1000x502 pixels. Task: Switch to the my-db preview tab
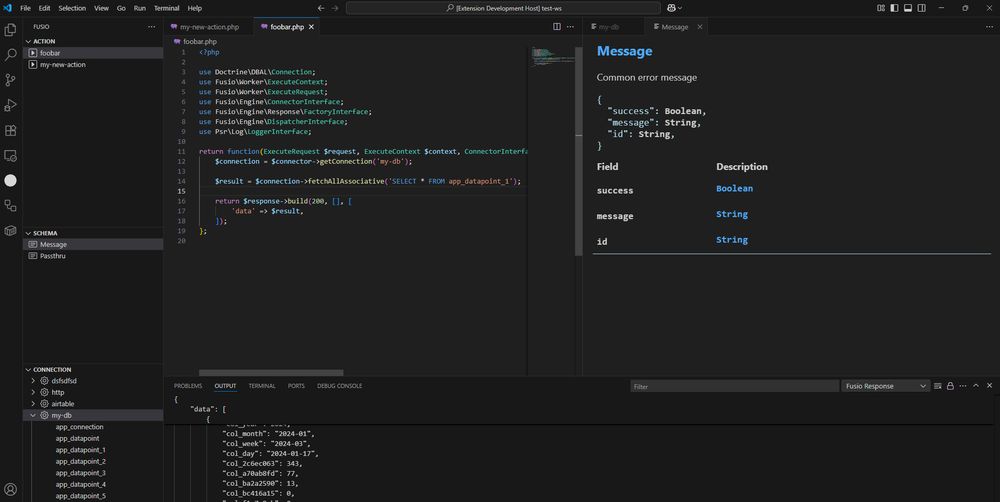click(607, 27)
